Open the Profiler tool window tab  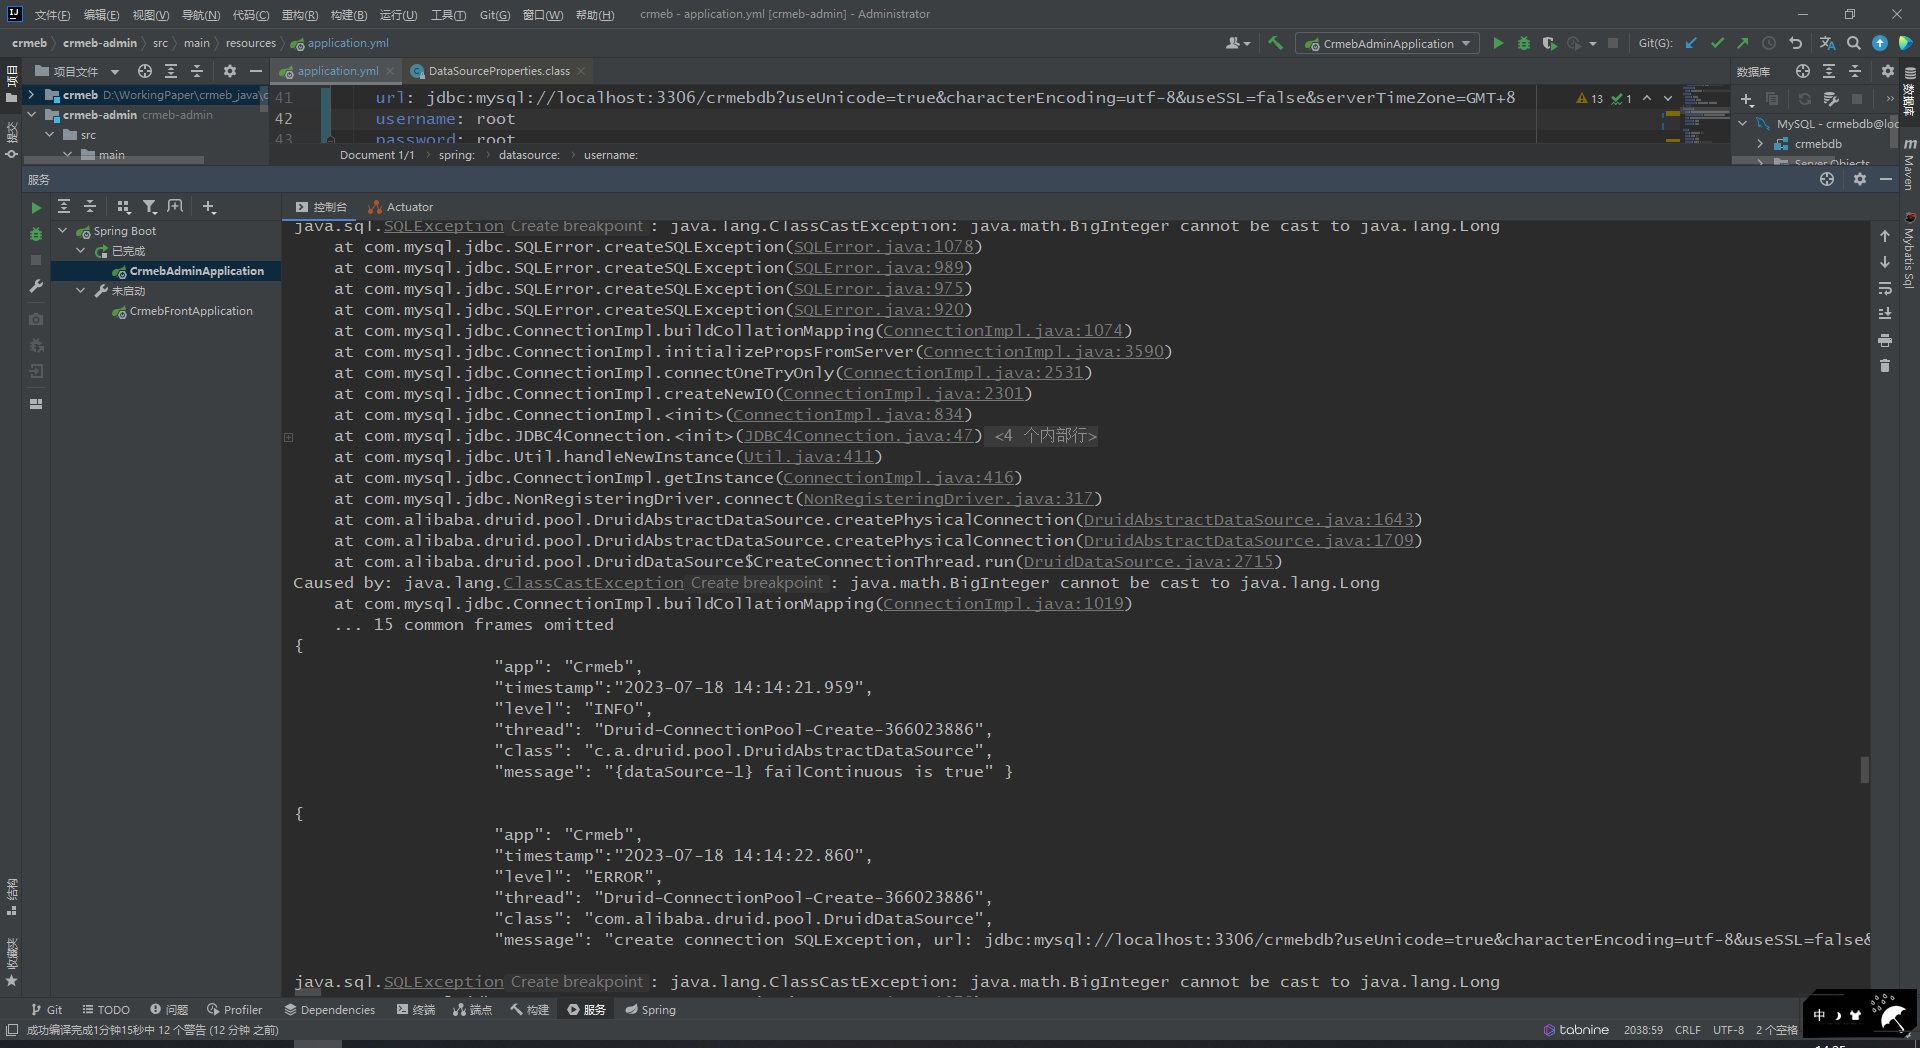coord(234,1010)
